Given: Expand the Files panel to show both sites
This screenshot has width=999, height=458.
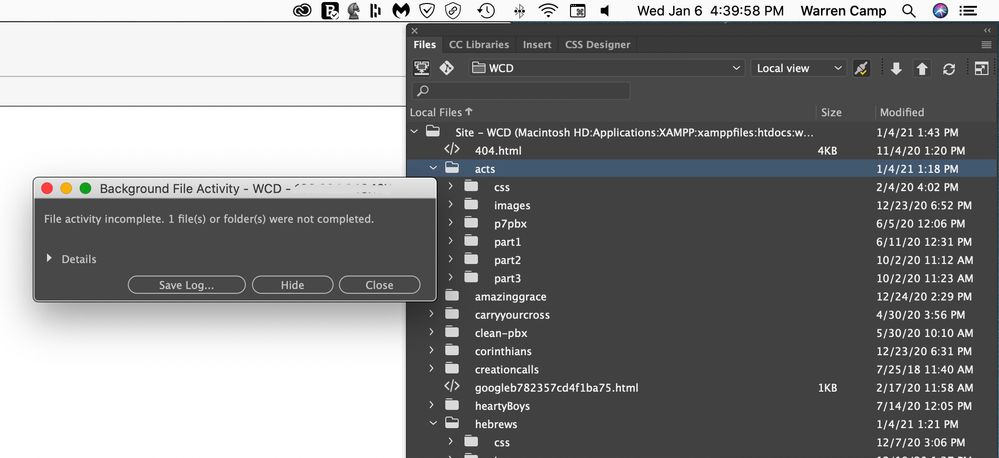Looking at the screenshot, I should point(981,69).
